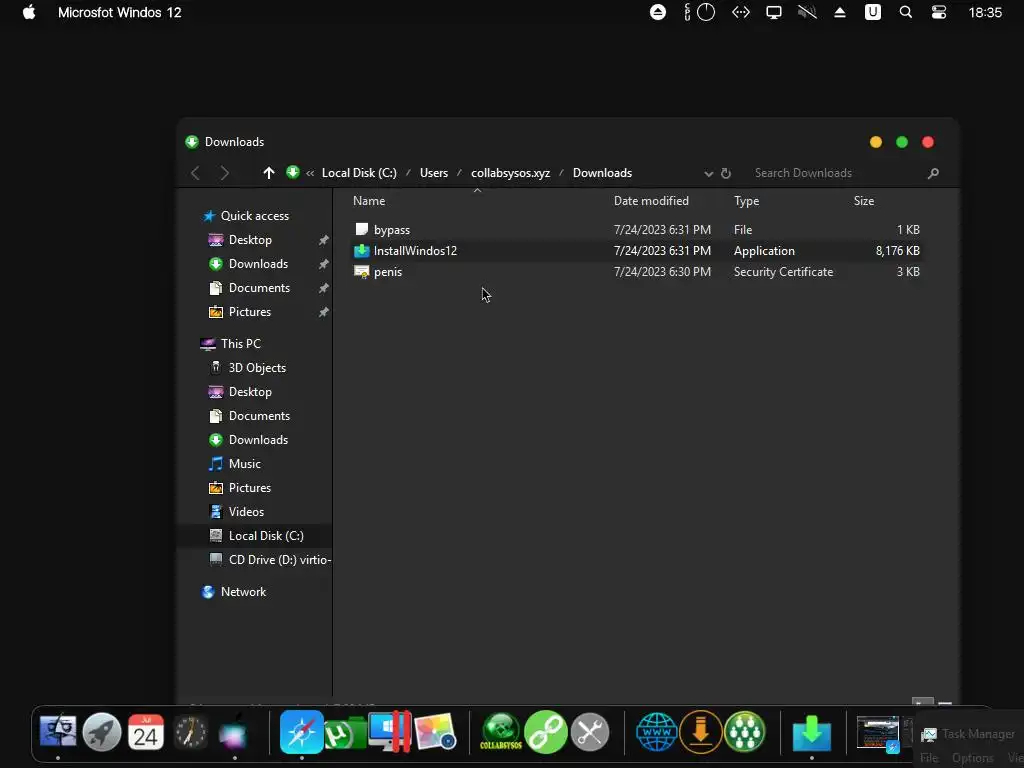Open Launchpad rocket in dock
1024x768 pixels.
(102, 731)
